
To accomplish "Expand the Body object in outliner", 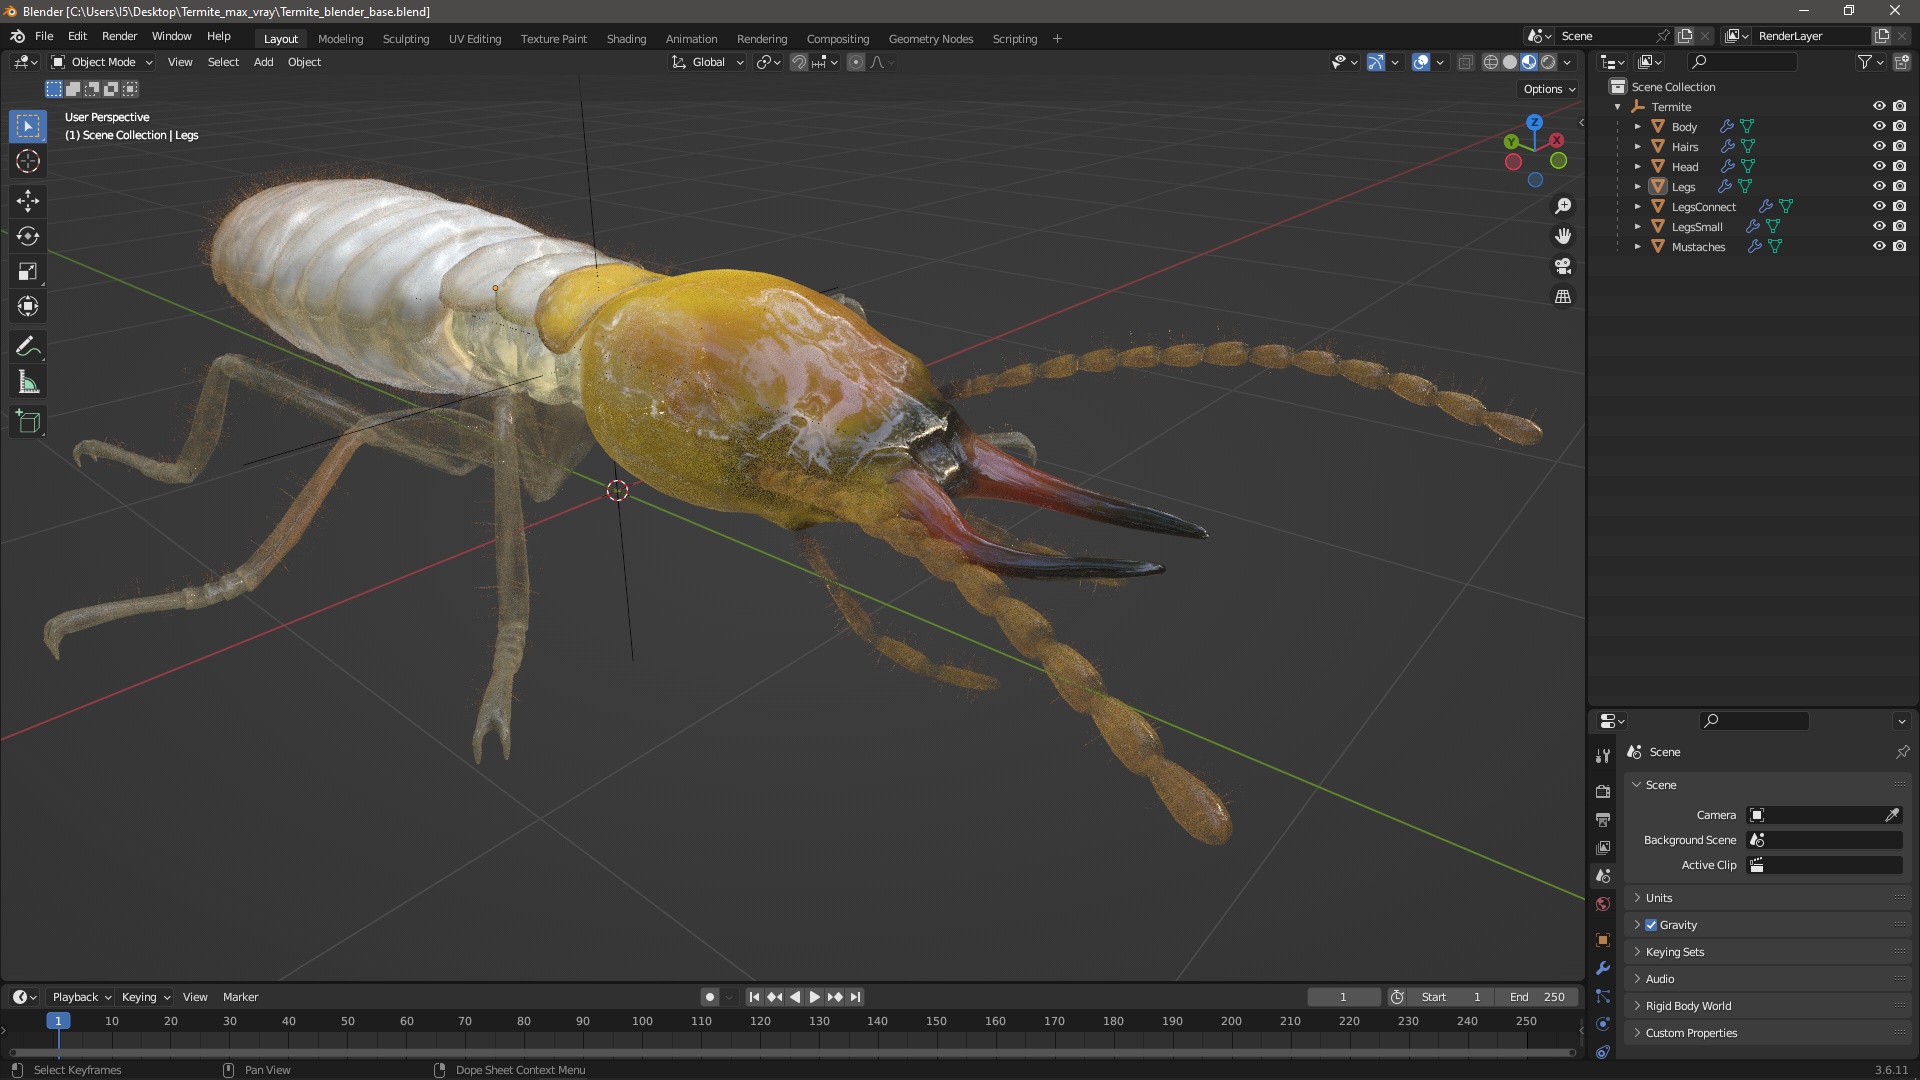I will [x=1637, y=127].
